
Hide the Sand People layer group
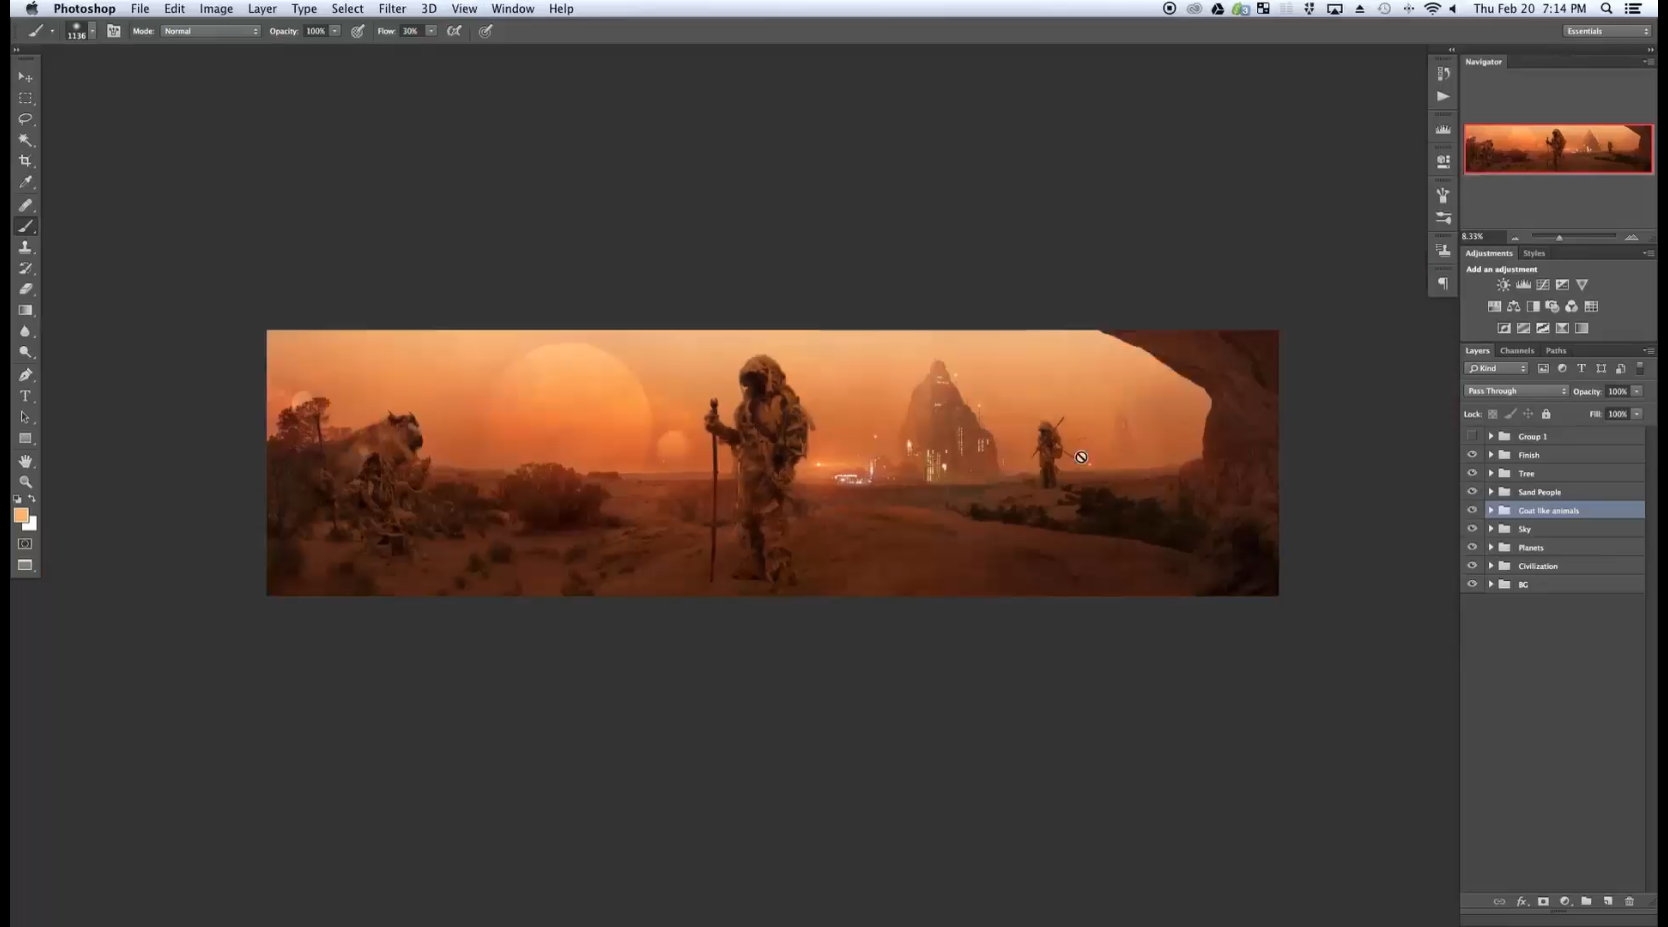point(1472,492)
